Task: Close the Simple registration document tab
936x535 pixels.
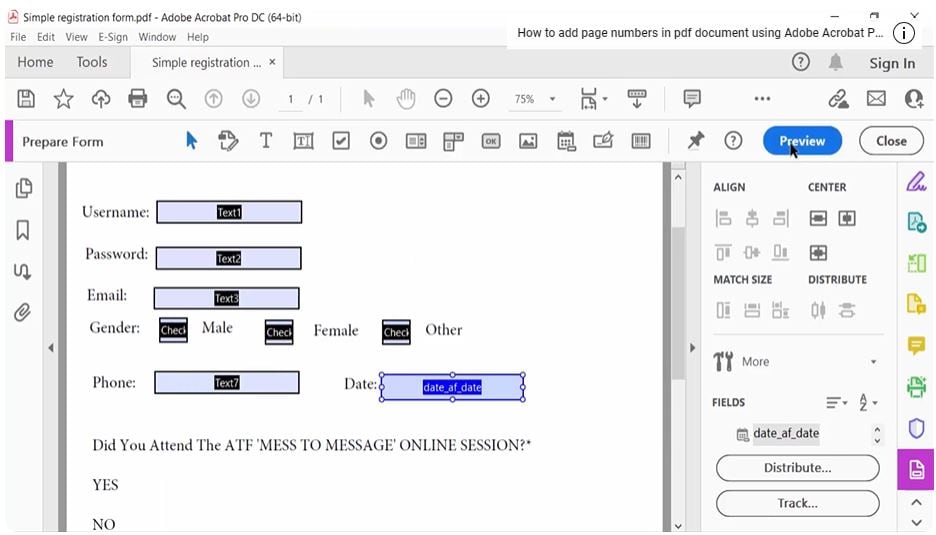Action: tap(272, 62)
